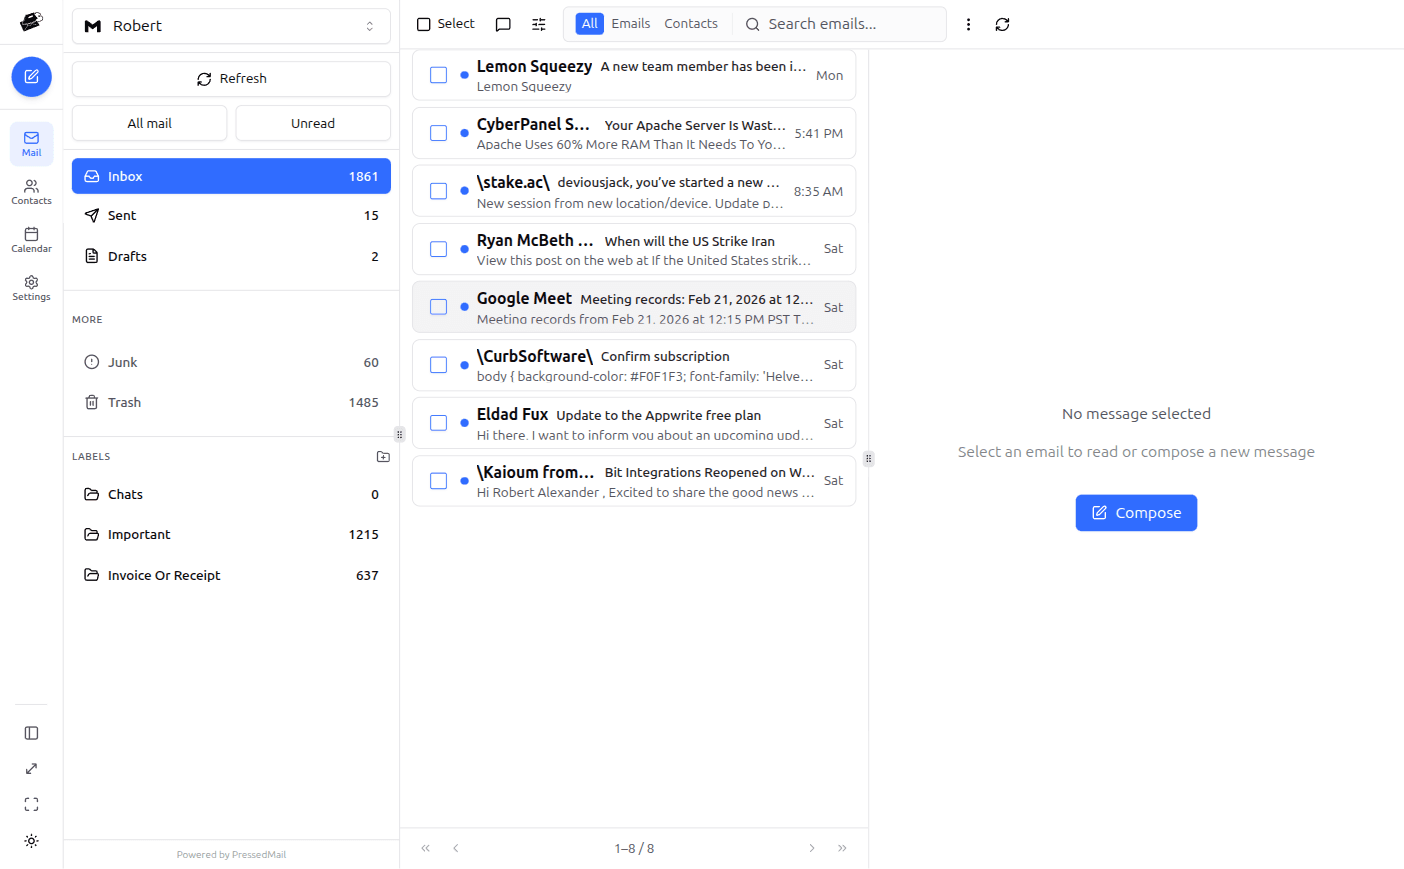Click the create-label folder icon next to LABELS

(383, 456)
